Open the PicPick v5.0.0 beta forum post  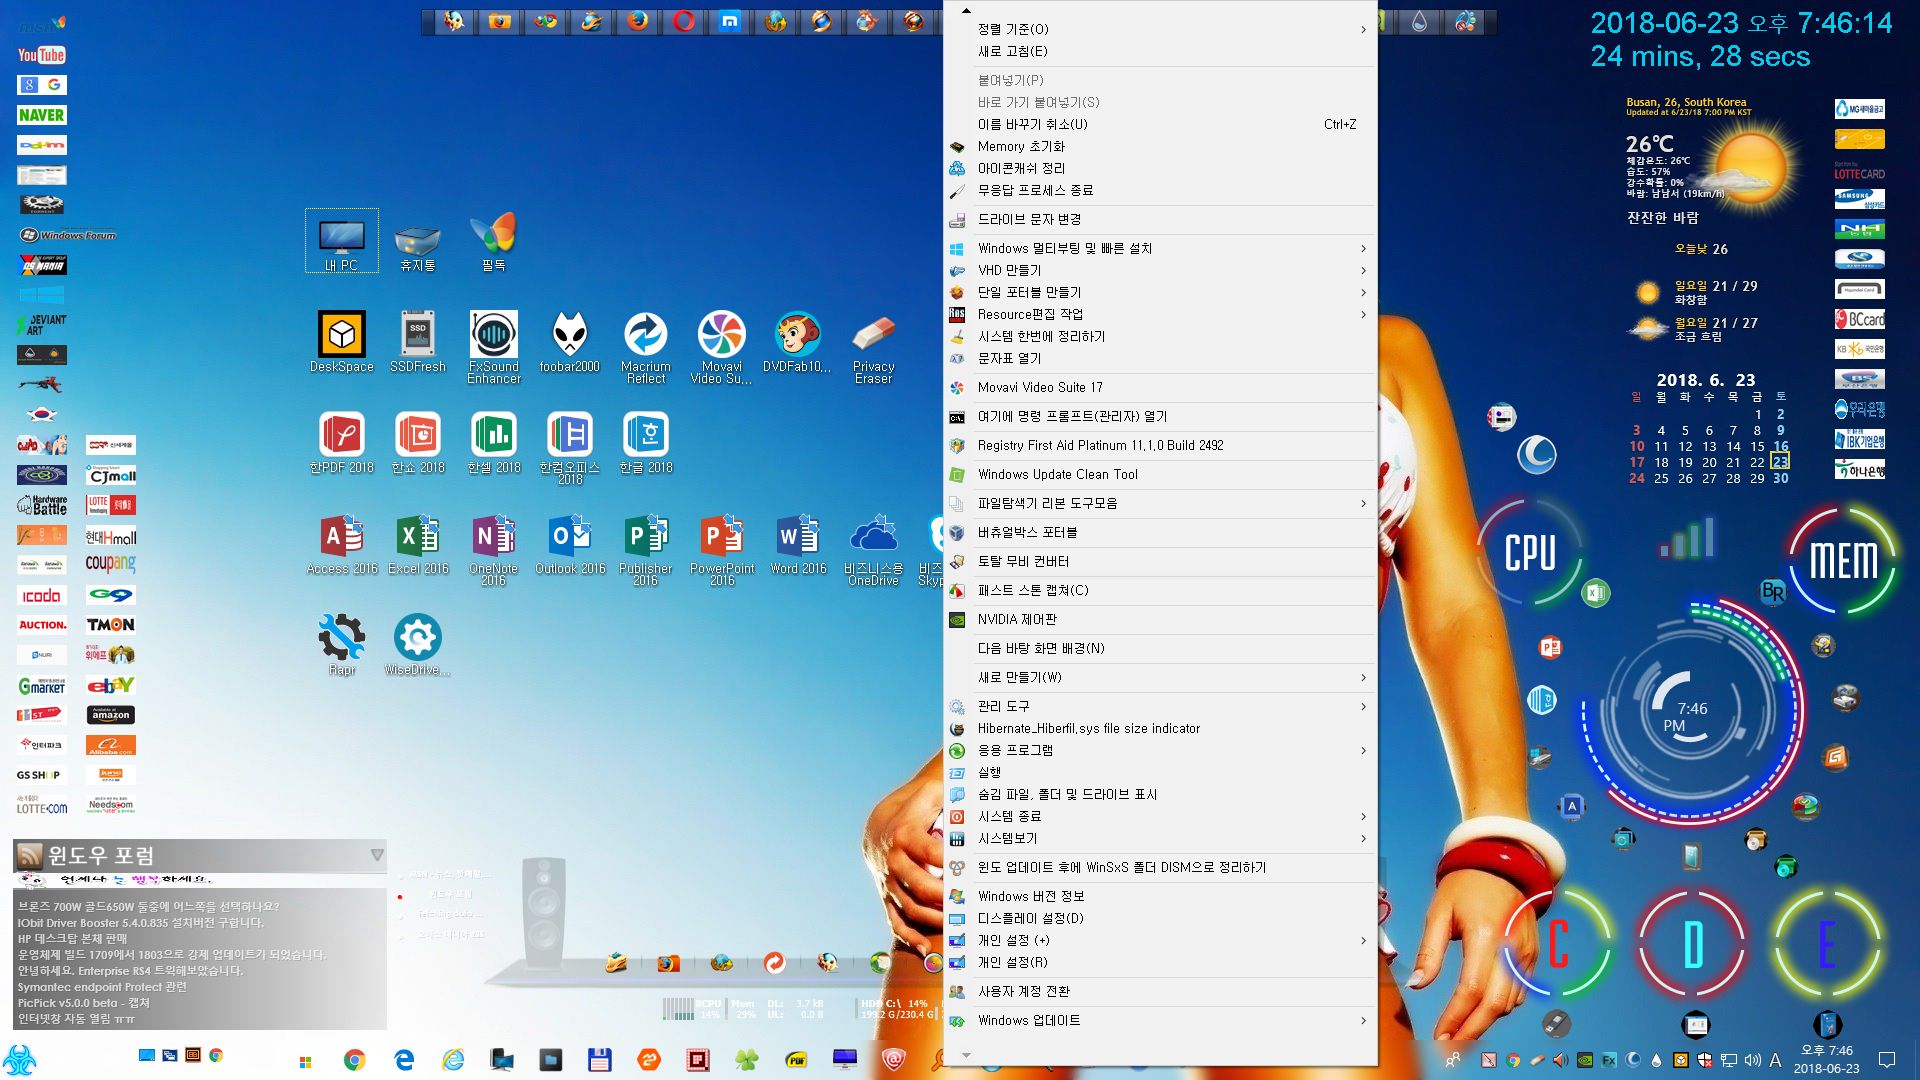pyautogui.click(x=83, y=1003)
